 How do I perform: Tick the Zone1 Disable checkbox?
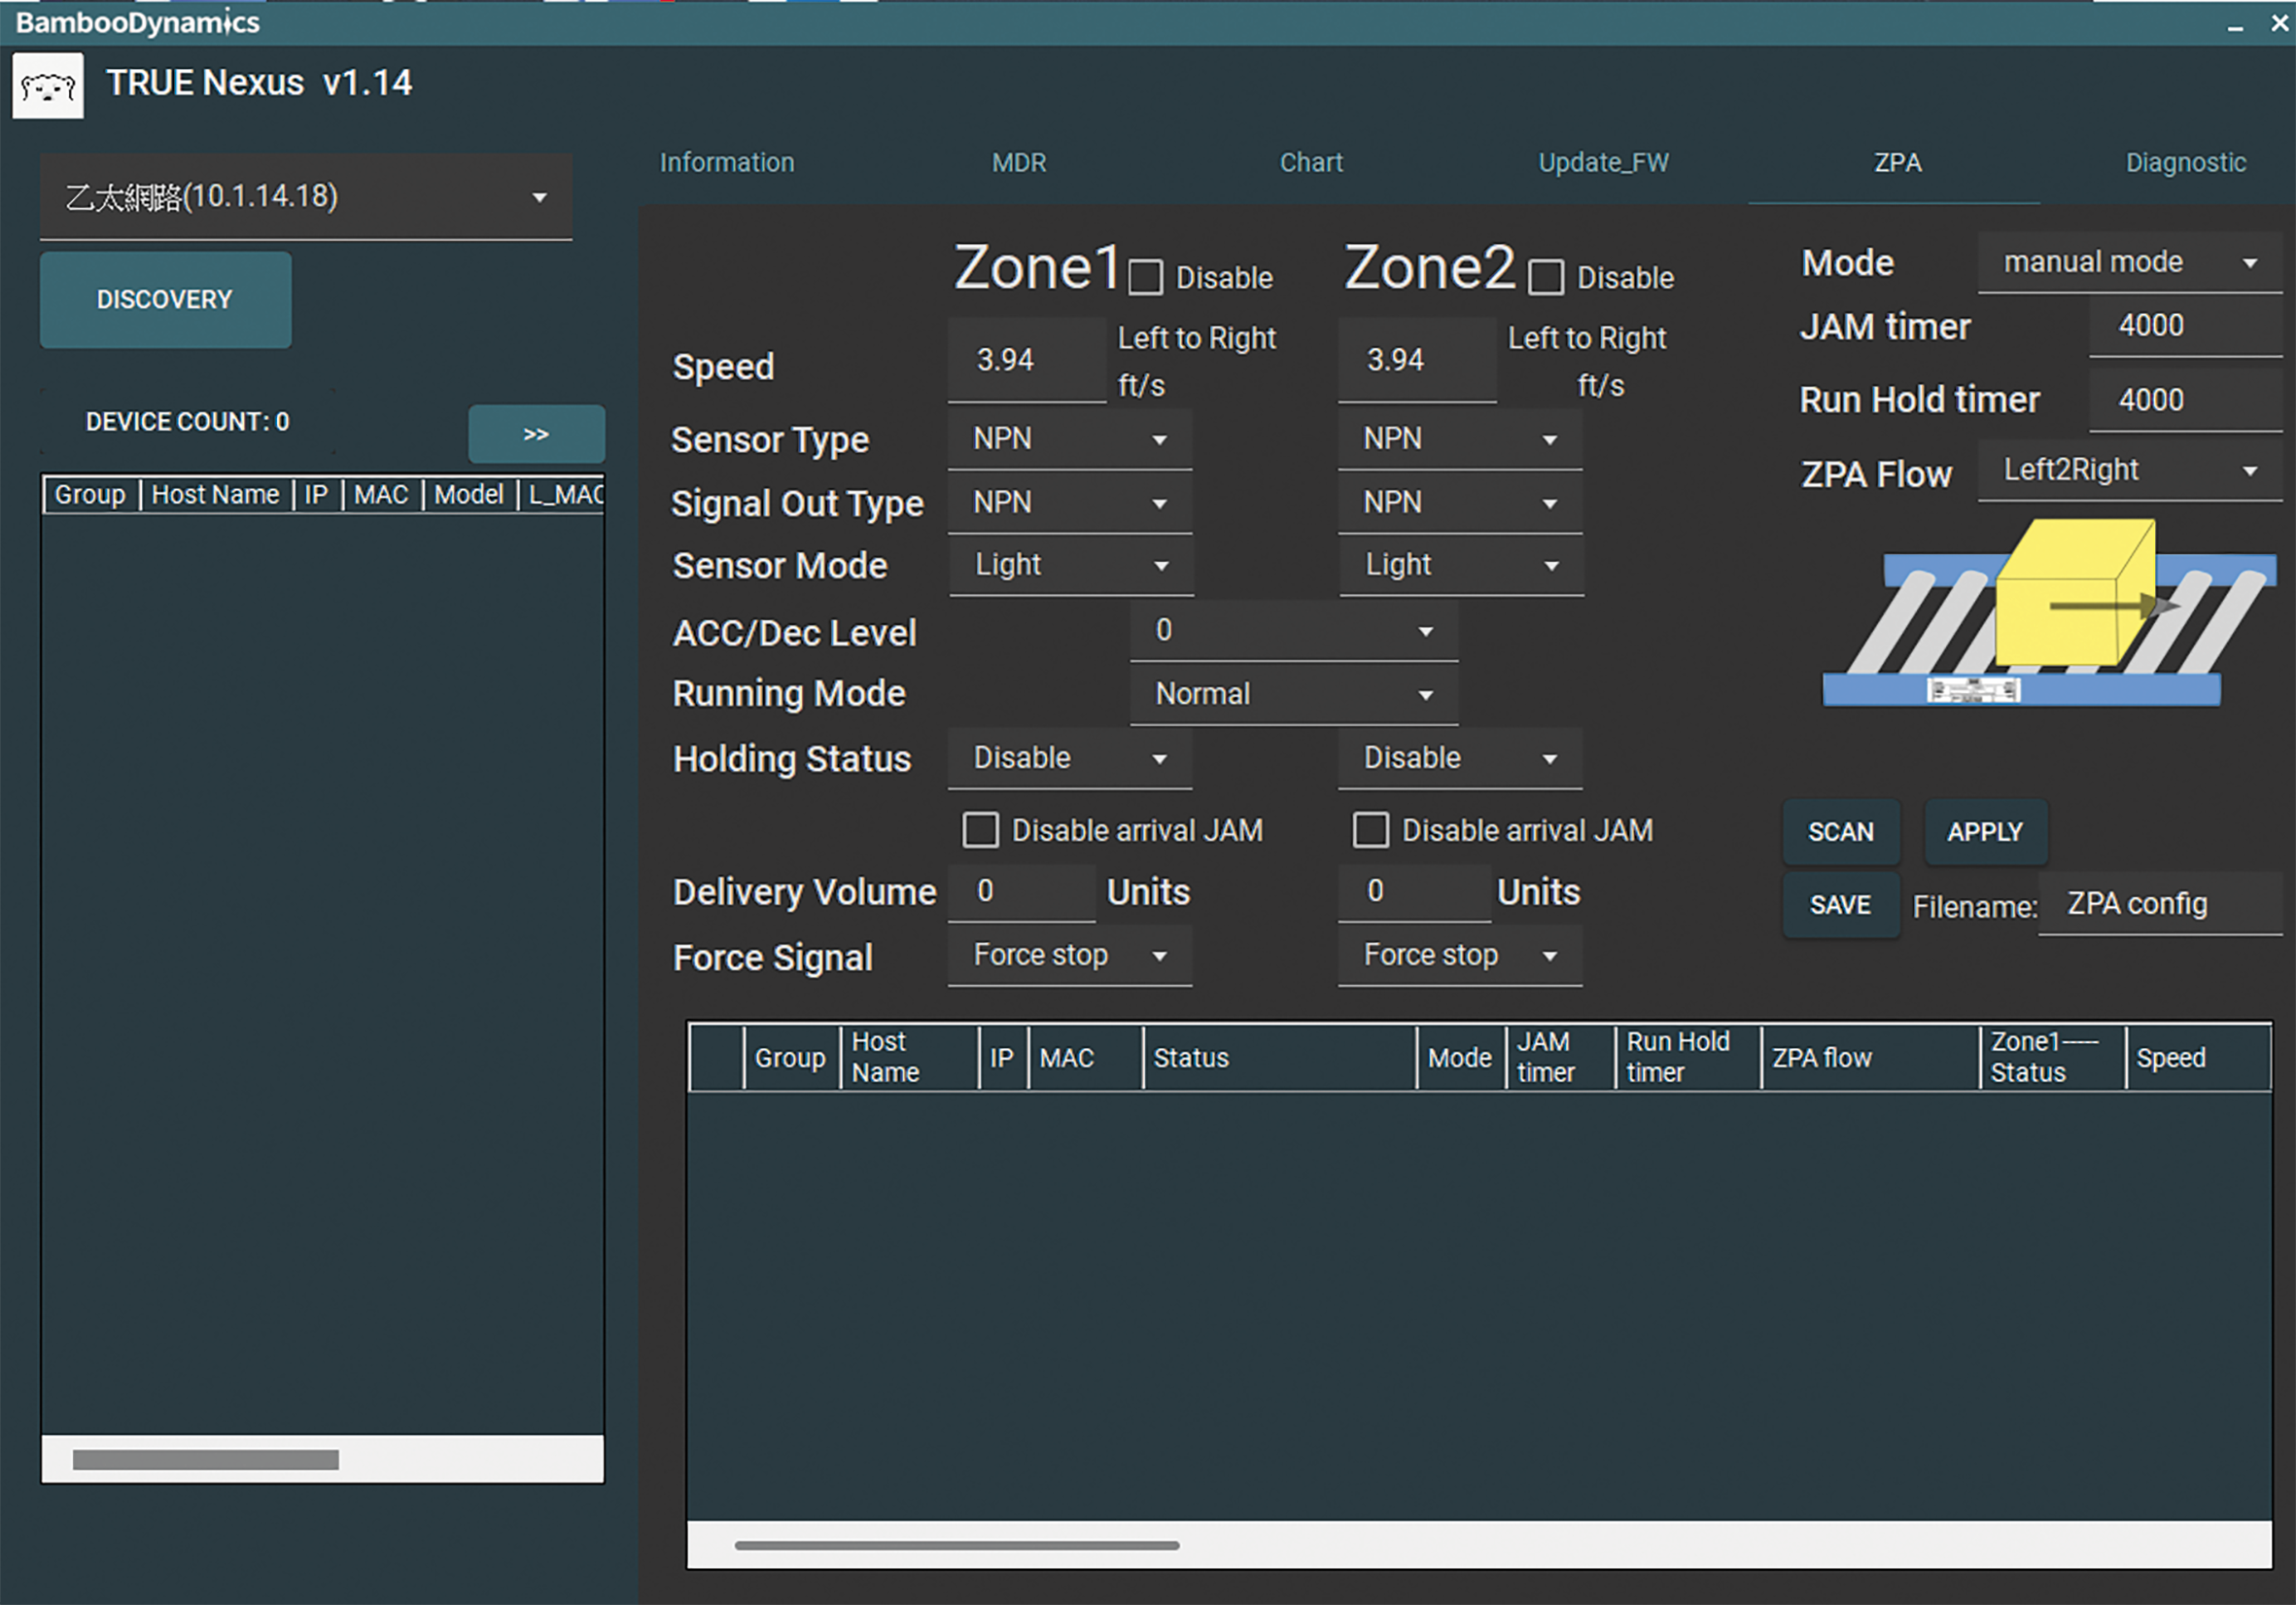(1146, 277)
